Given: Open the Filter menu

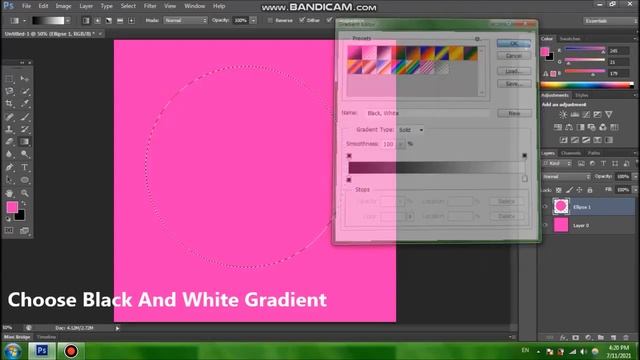Looking at the screenshot, I should coord(150,6).
